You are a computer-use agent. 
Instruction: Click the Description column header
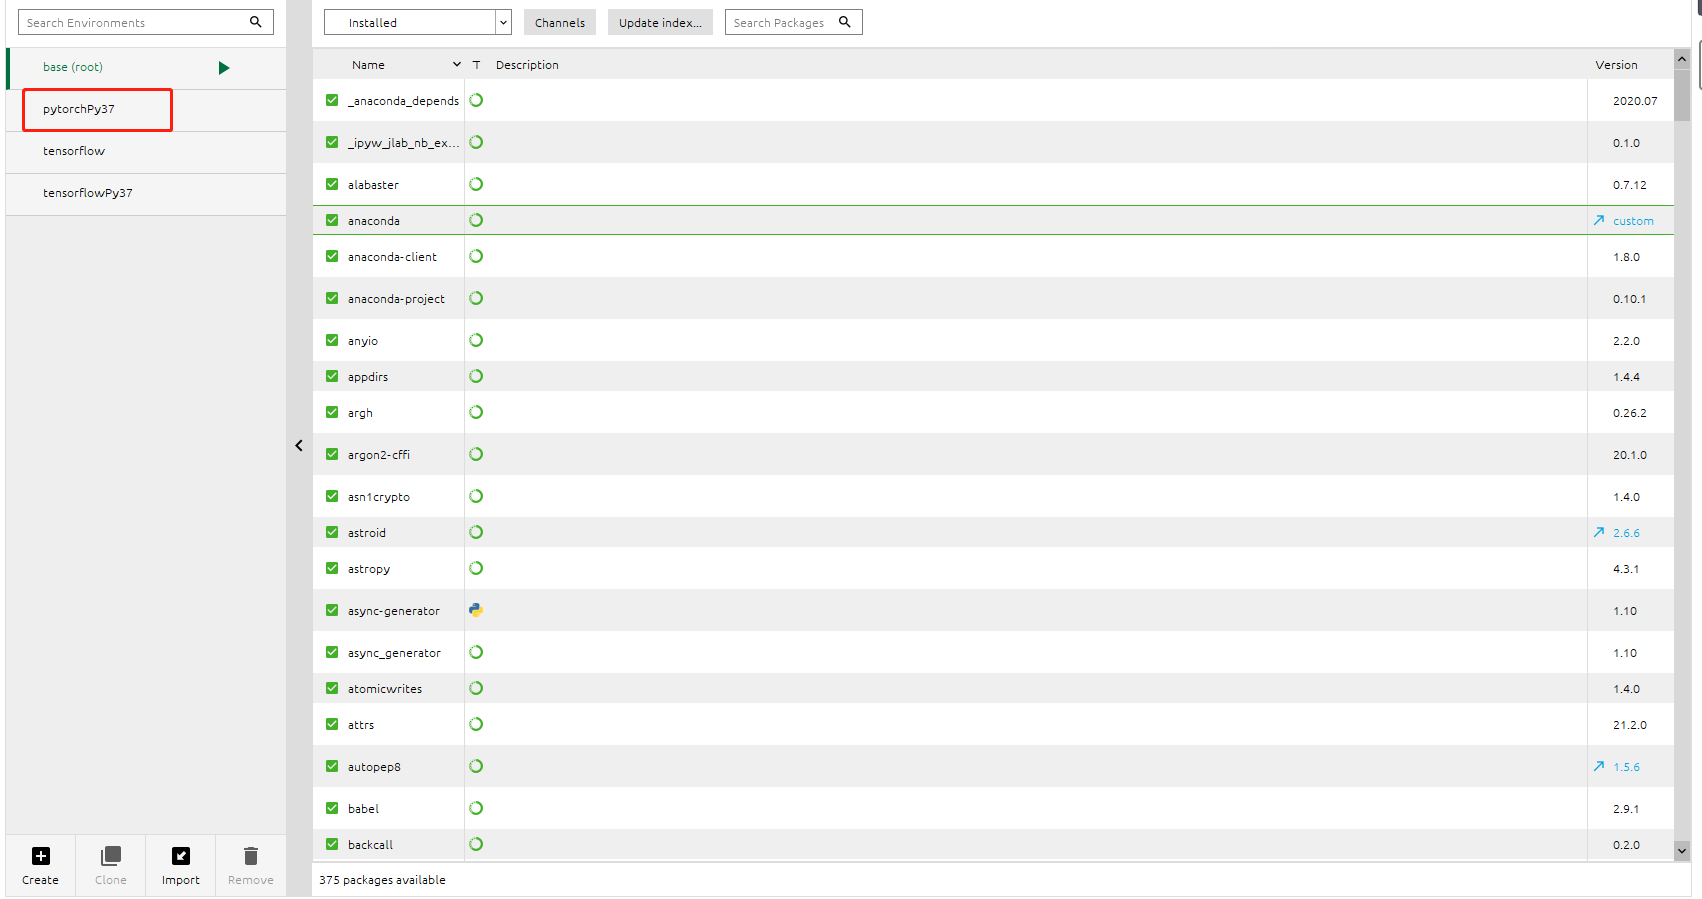pyautogui.click(x=527, y=65)
